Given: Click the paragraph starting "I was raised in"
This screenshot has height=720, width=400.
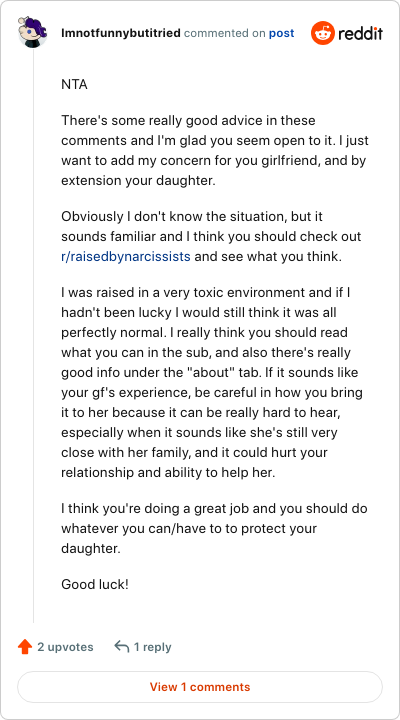Looking at the screenshot, I should (212, 382).
